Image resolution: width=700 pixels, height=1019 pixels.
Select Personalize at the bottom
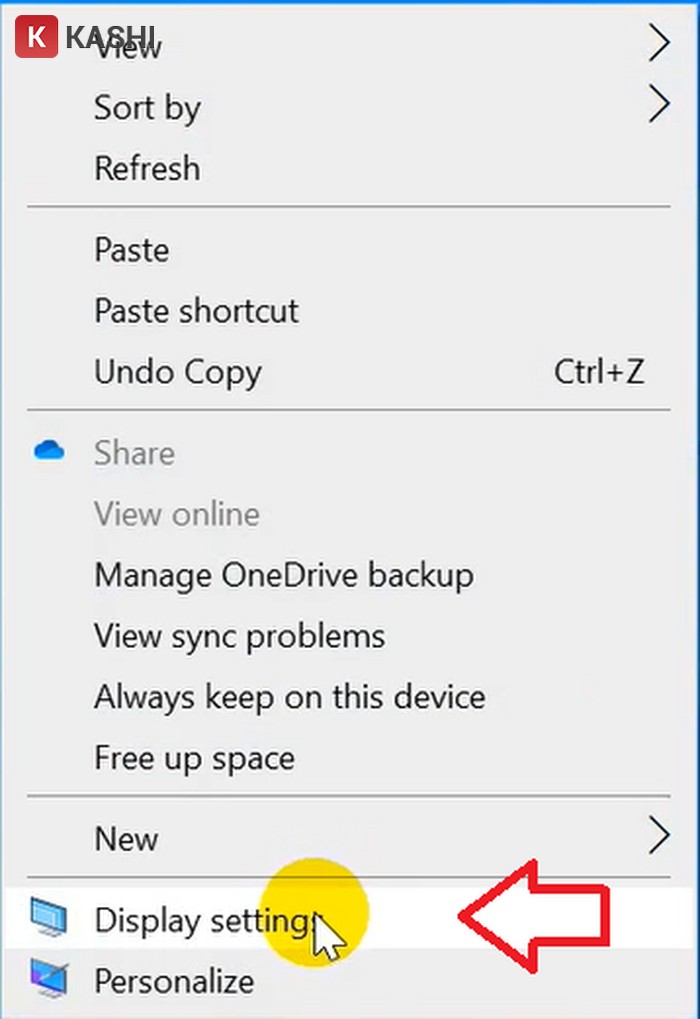173,981
